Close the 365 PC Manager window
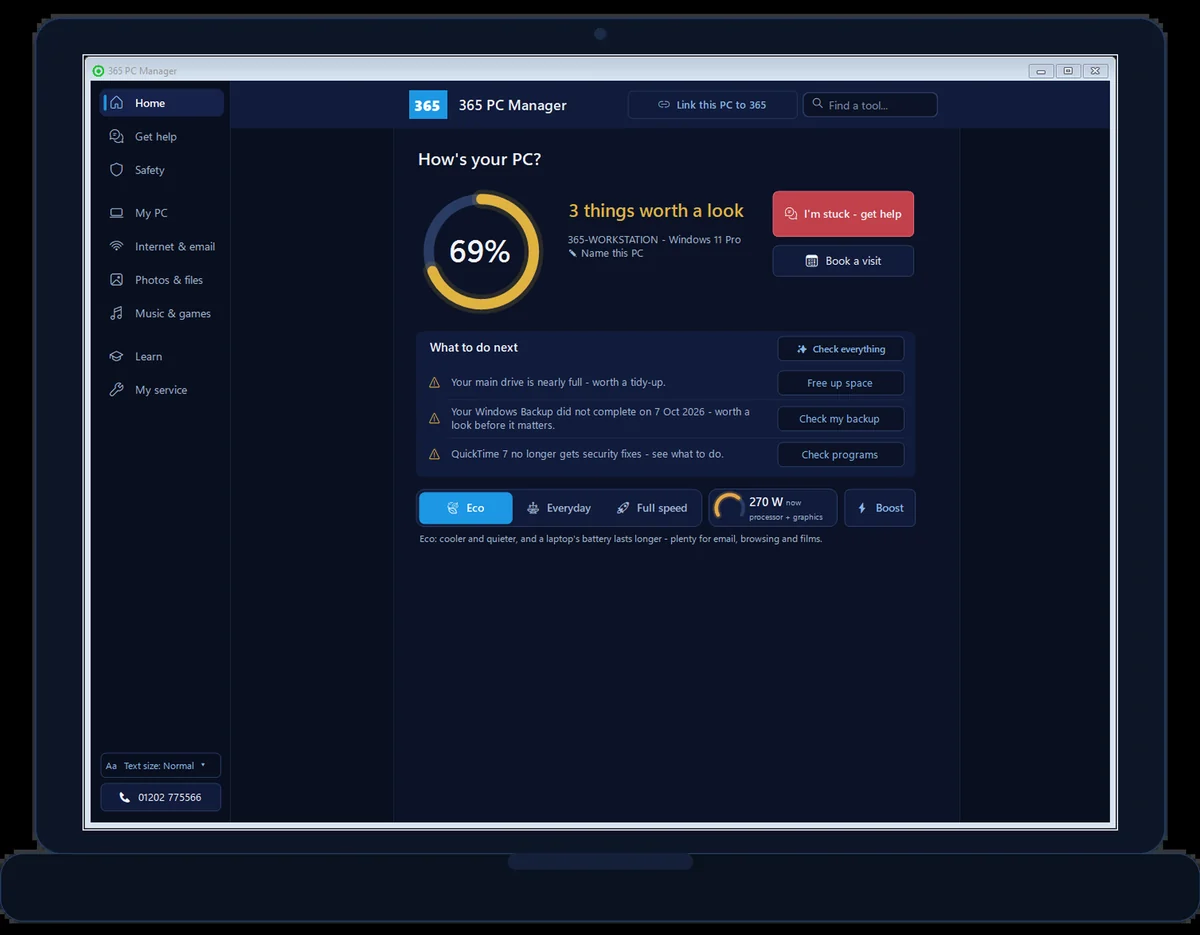 click(x=1097, y=71)
